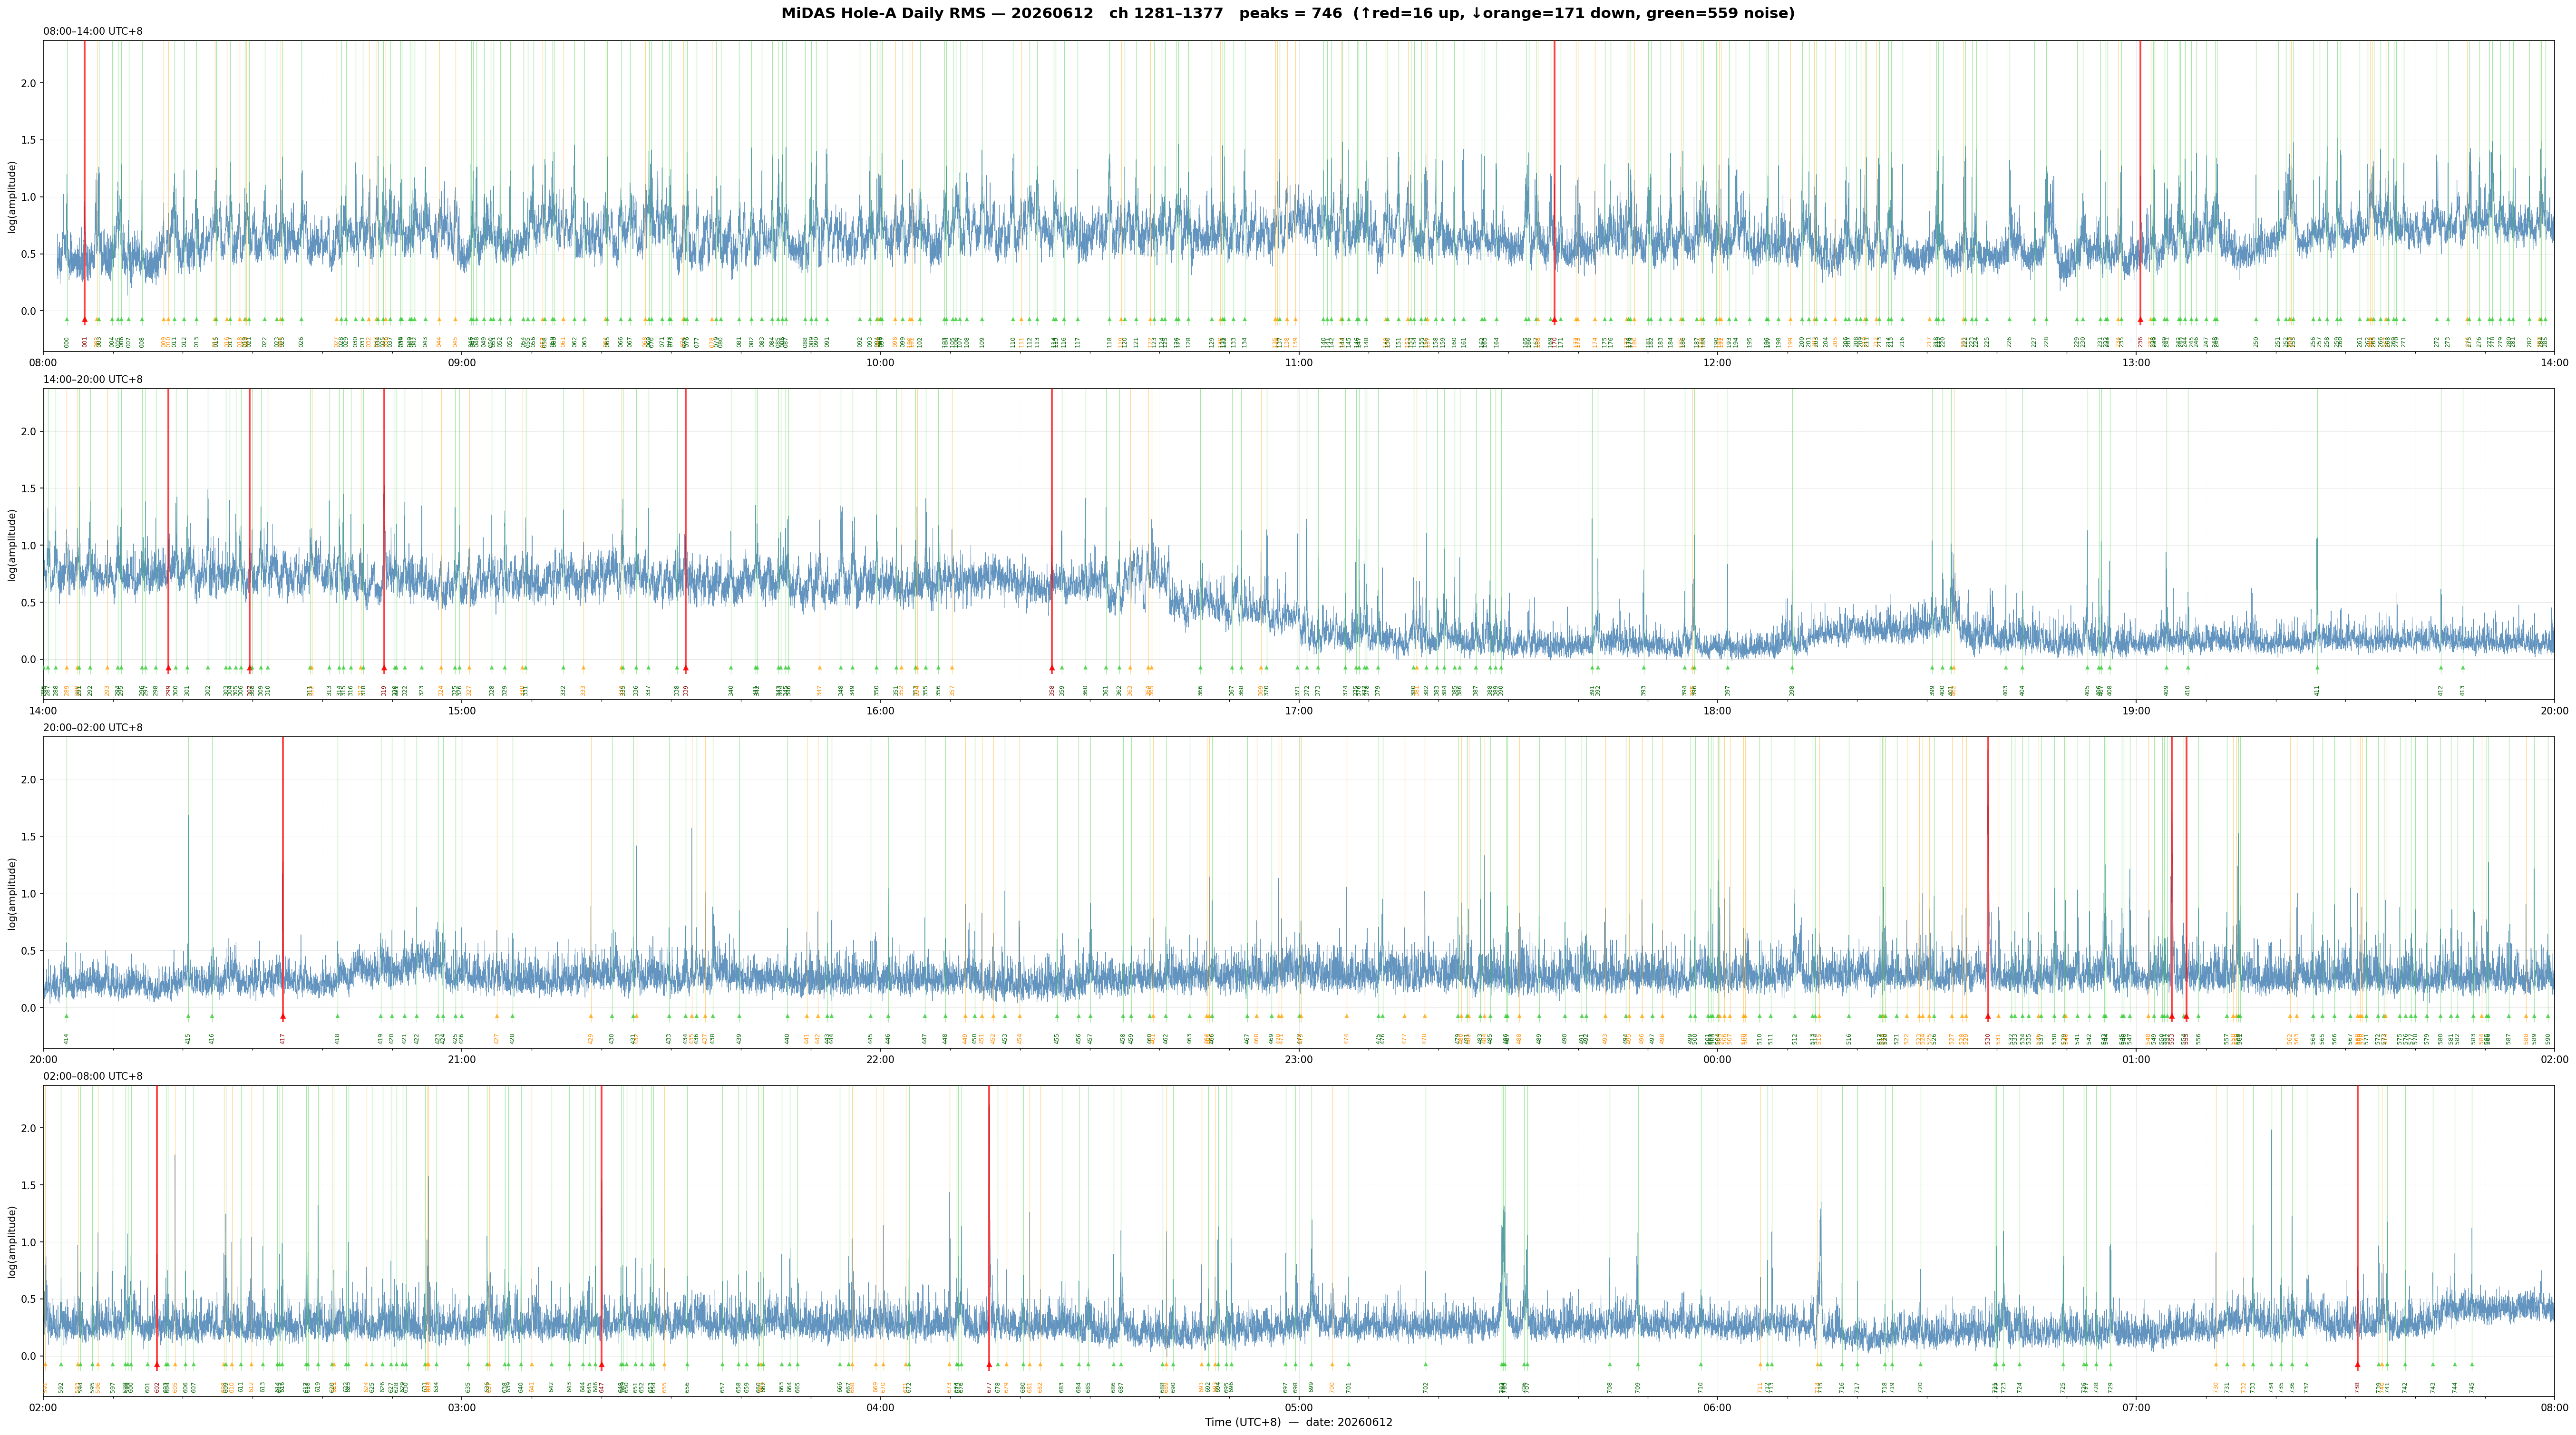
Task: Click the 17:00 time tick label
Action: tap(1299, 710)
